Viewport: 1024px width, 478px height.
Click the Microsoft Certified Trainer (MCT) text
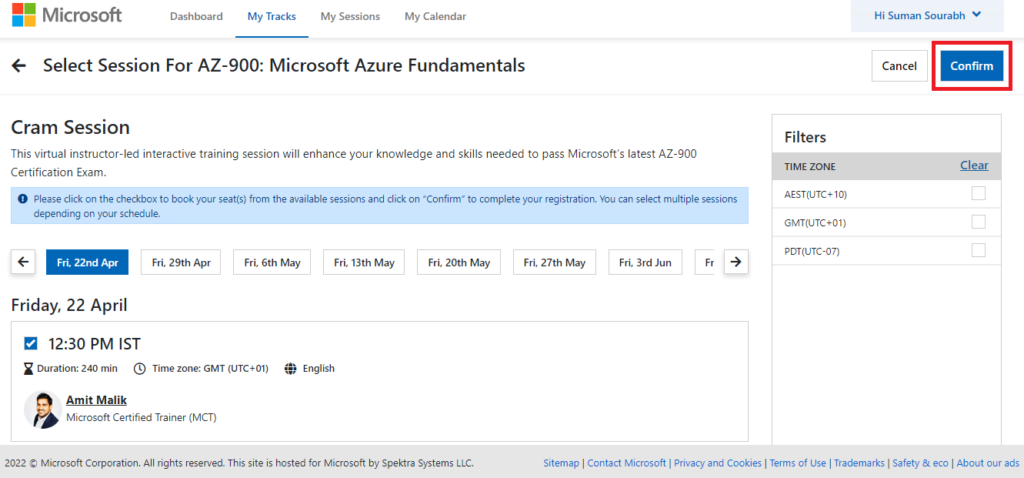[141, 417]
